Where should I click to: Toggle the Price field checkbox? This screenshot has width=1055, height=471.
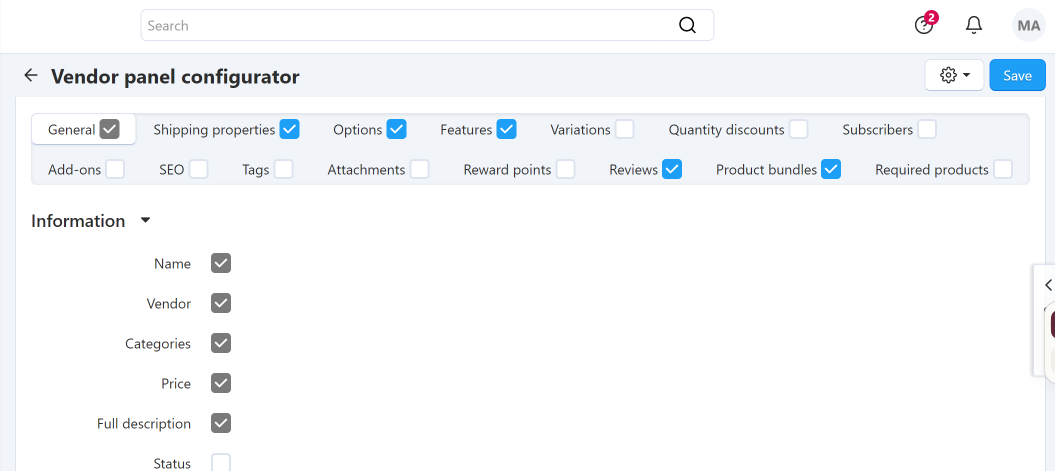point(221,384)
